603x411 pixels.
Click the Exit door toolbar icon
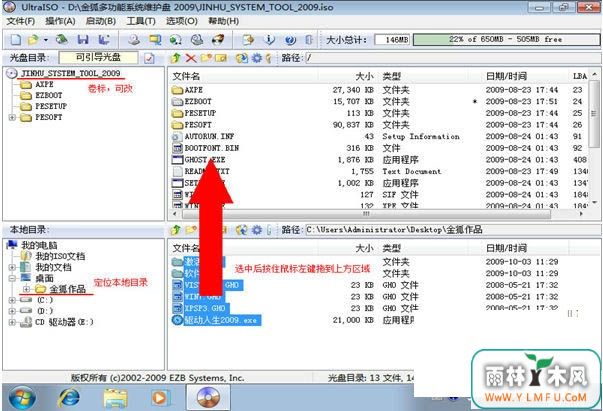[308, 39]
